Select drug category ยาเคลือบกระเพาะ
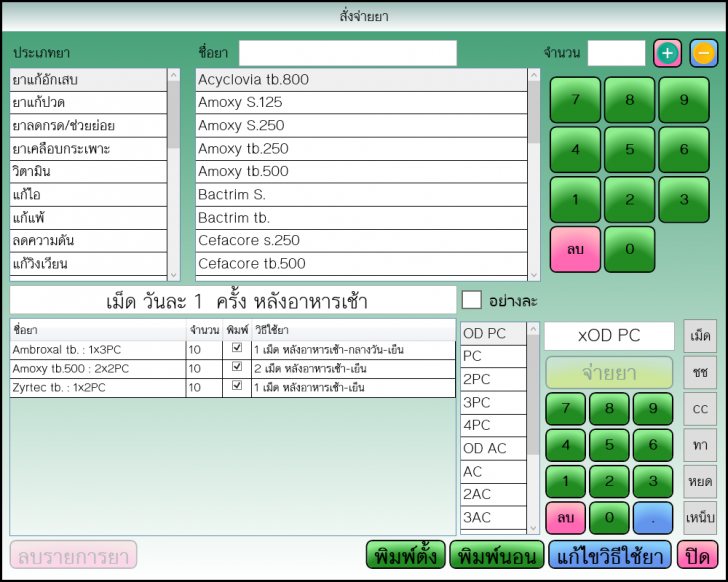The height and width of the screenshot is (582, 728). tap(88, 149)
